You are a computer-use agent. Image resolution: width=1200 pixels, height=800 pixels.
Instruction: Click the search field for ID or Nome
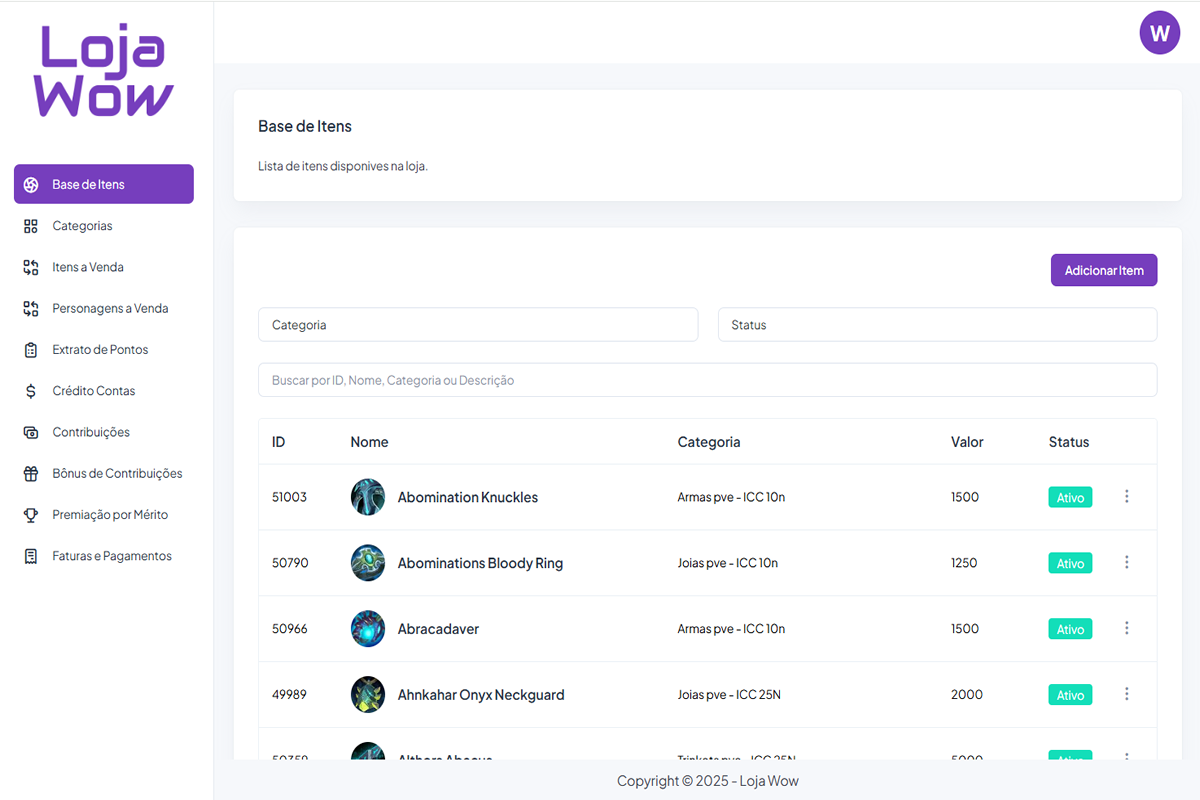click(707, 380)
